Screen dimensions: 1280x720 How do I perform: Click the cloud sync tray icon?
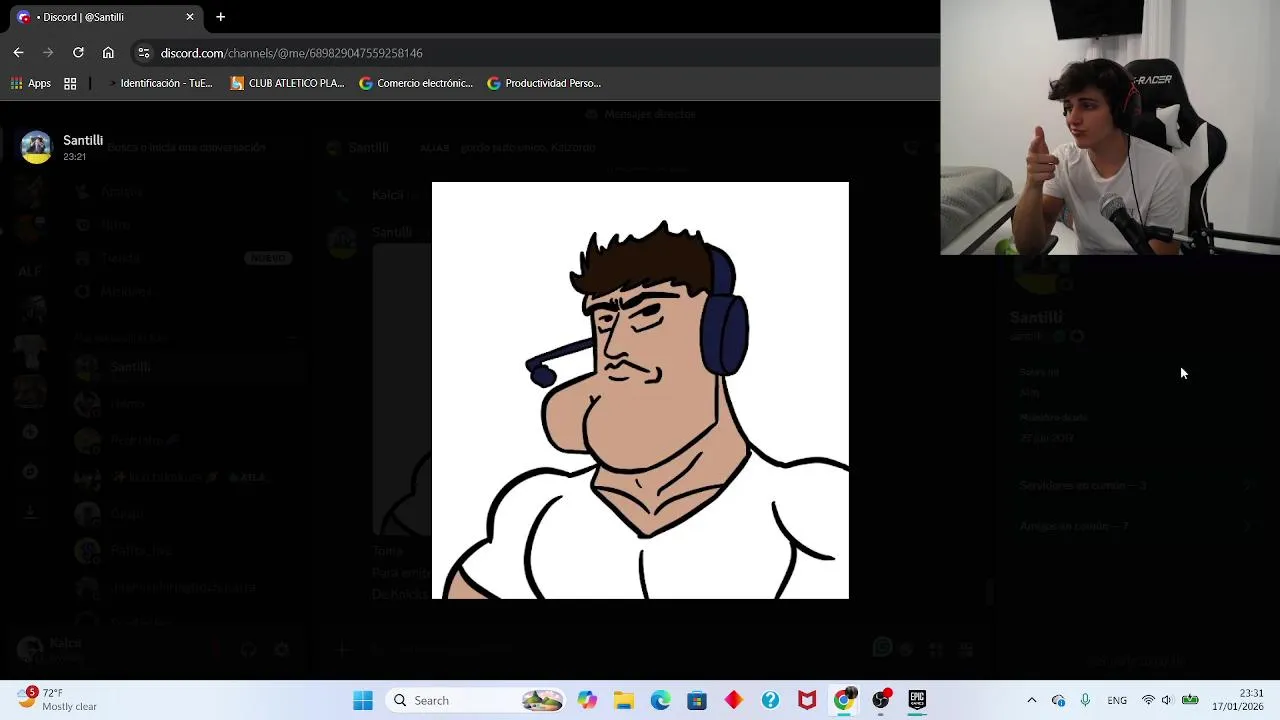click(x=1058, y=700)
